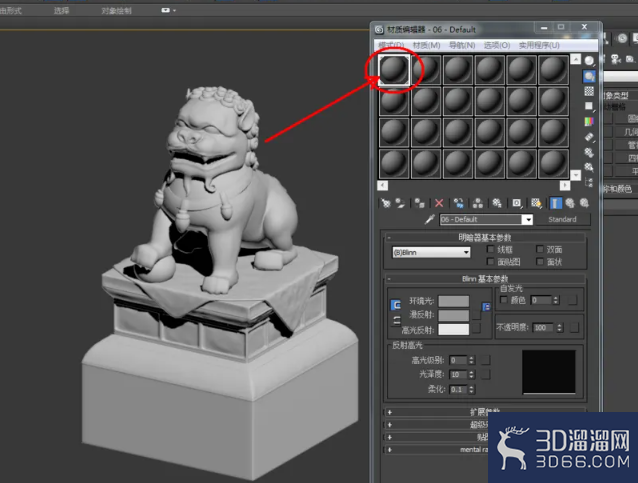Click the self-illumination map button
The image size is (638, 483).
pyautogui.click(x=572, y=300)
